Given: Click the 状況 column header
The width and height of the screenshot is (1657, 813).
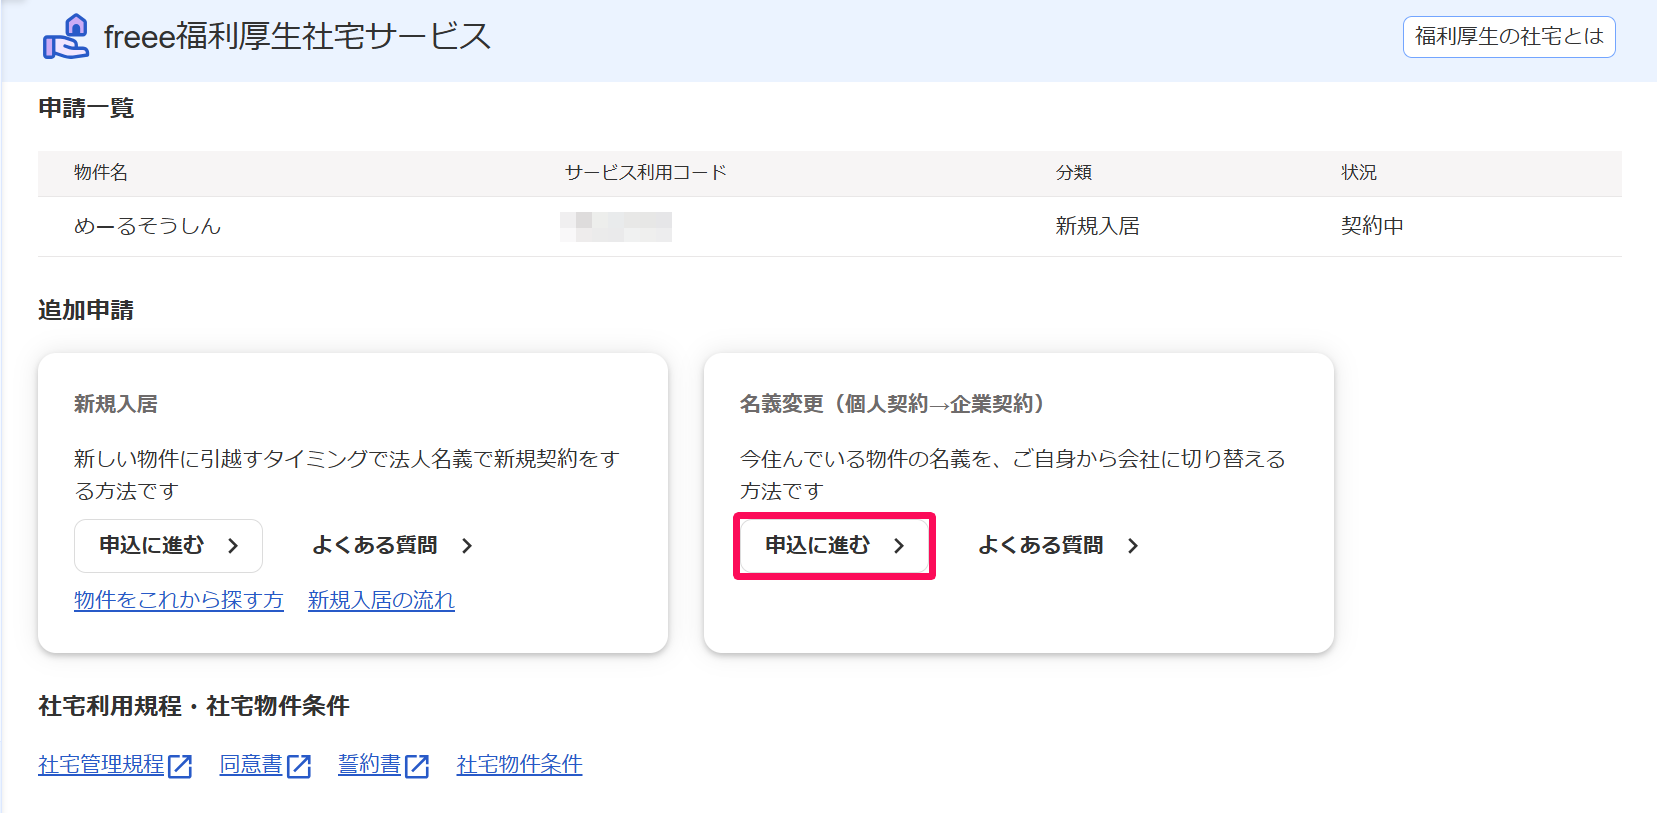Looking at the screenshot, I should [1359, 173].
